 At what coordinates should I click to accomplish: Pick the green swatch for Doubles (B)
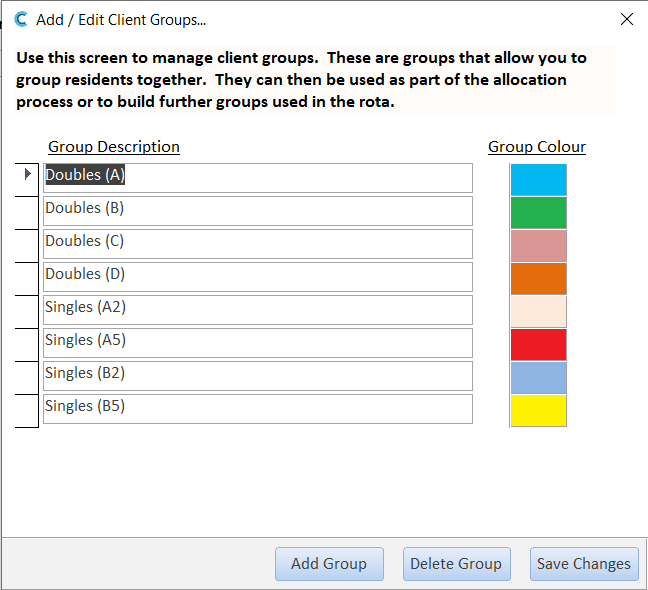tap(538, 213)
